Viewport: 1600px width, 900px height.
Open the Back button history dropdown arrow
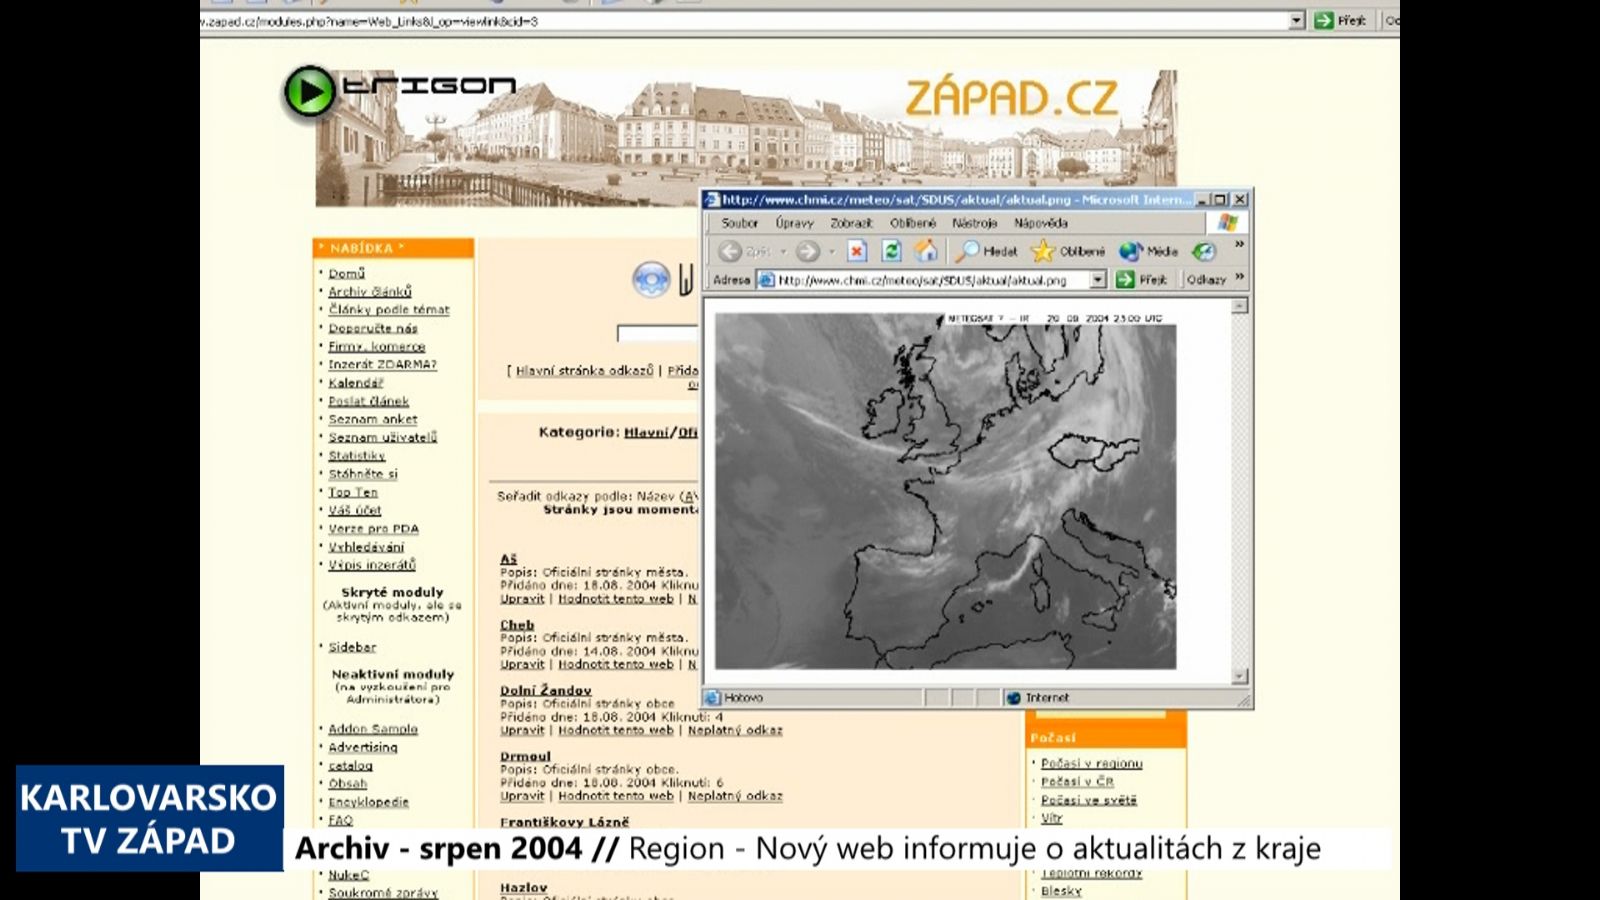pos(783,252)
